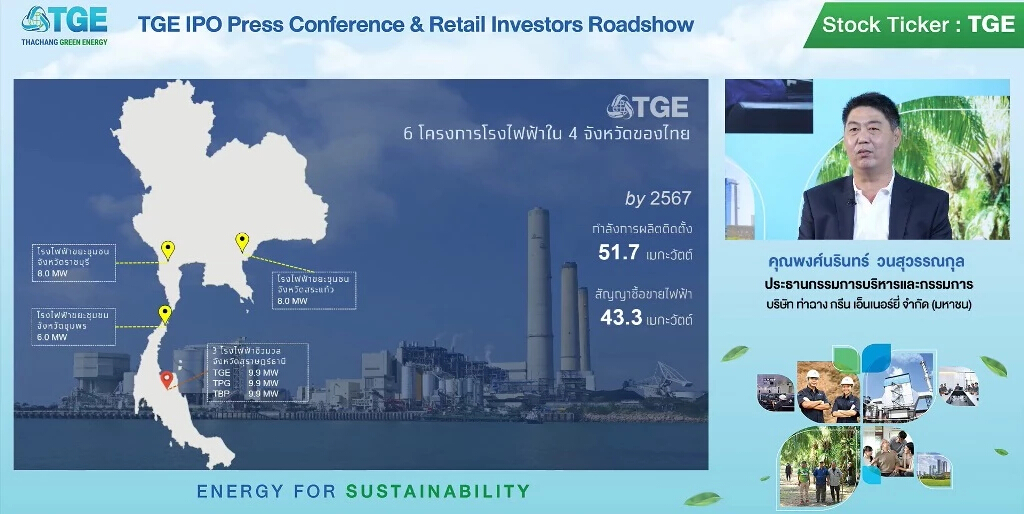Click the white TGE logo inside the slide

647,106
